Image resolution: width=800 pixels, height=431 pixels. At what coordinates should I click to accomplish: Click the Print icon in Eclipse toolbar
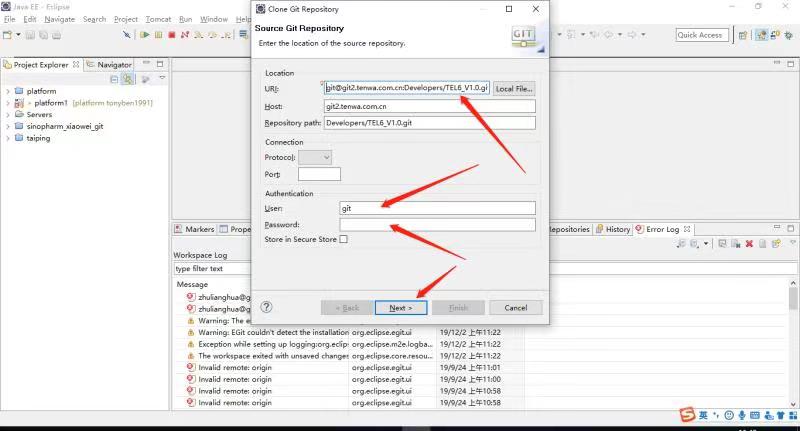[x=57, y=35]
